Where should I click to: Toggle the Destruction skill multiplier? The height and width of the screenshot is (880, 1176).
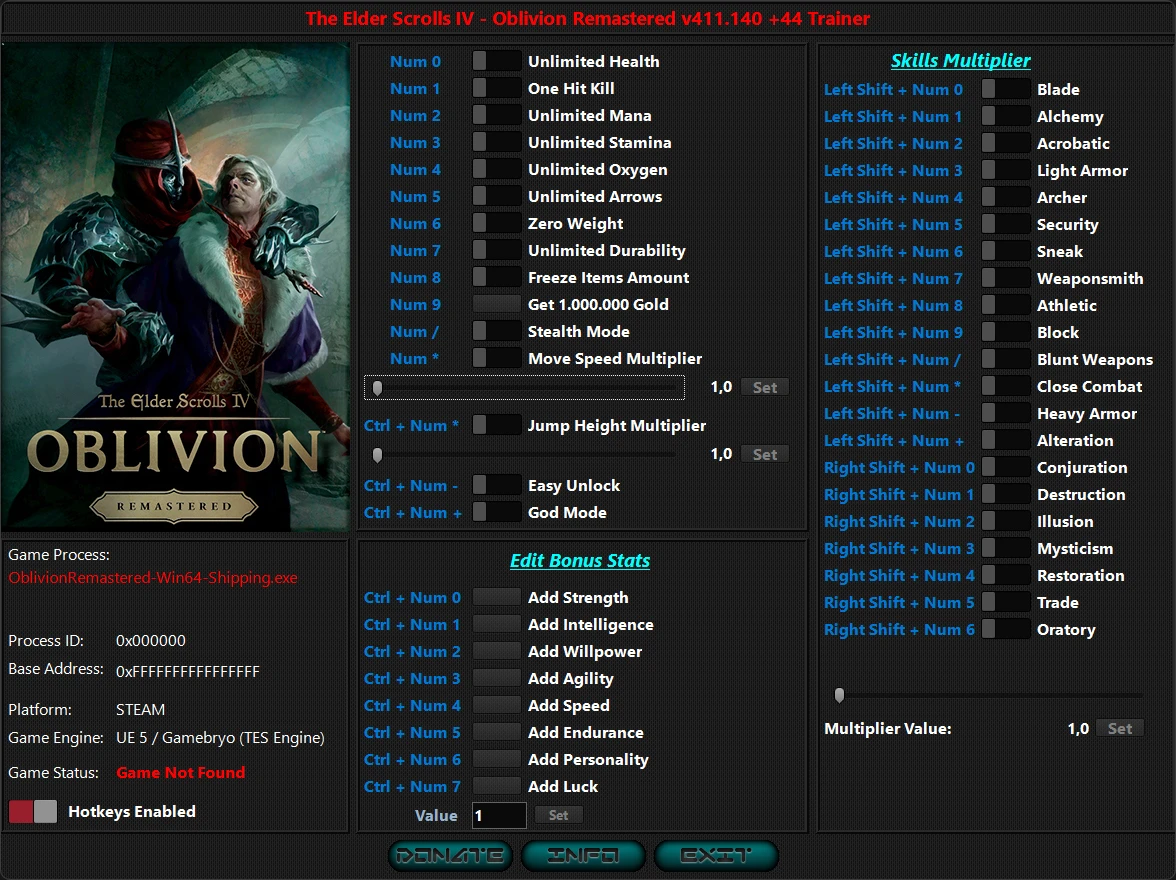1005,494
